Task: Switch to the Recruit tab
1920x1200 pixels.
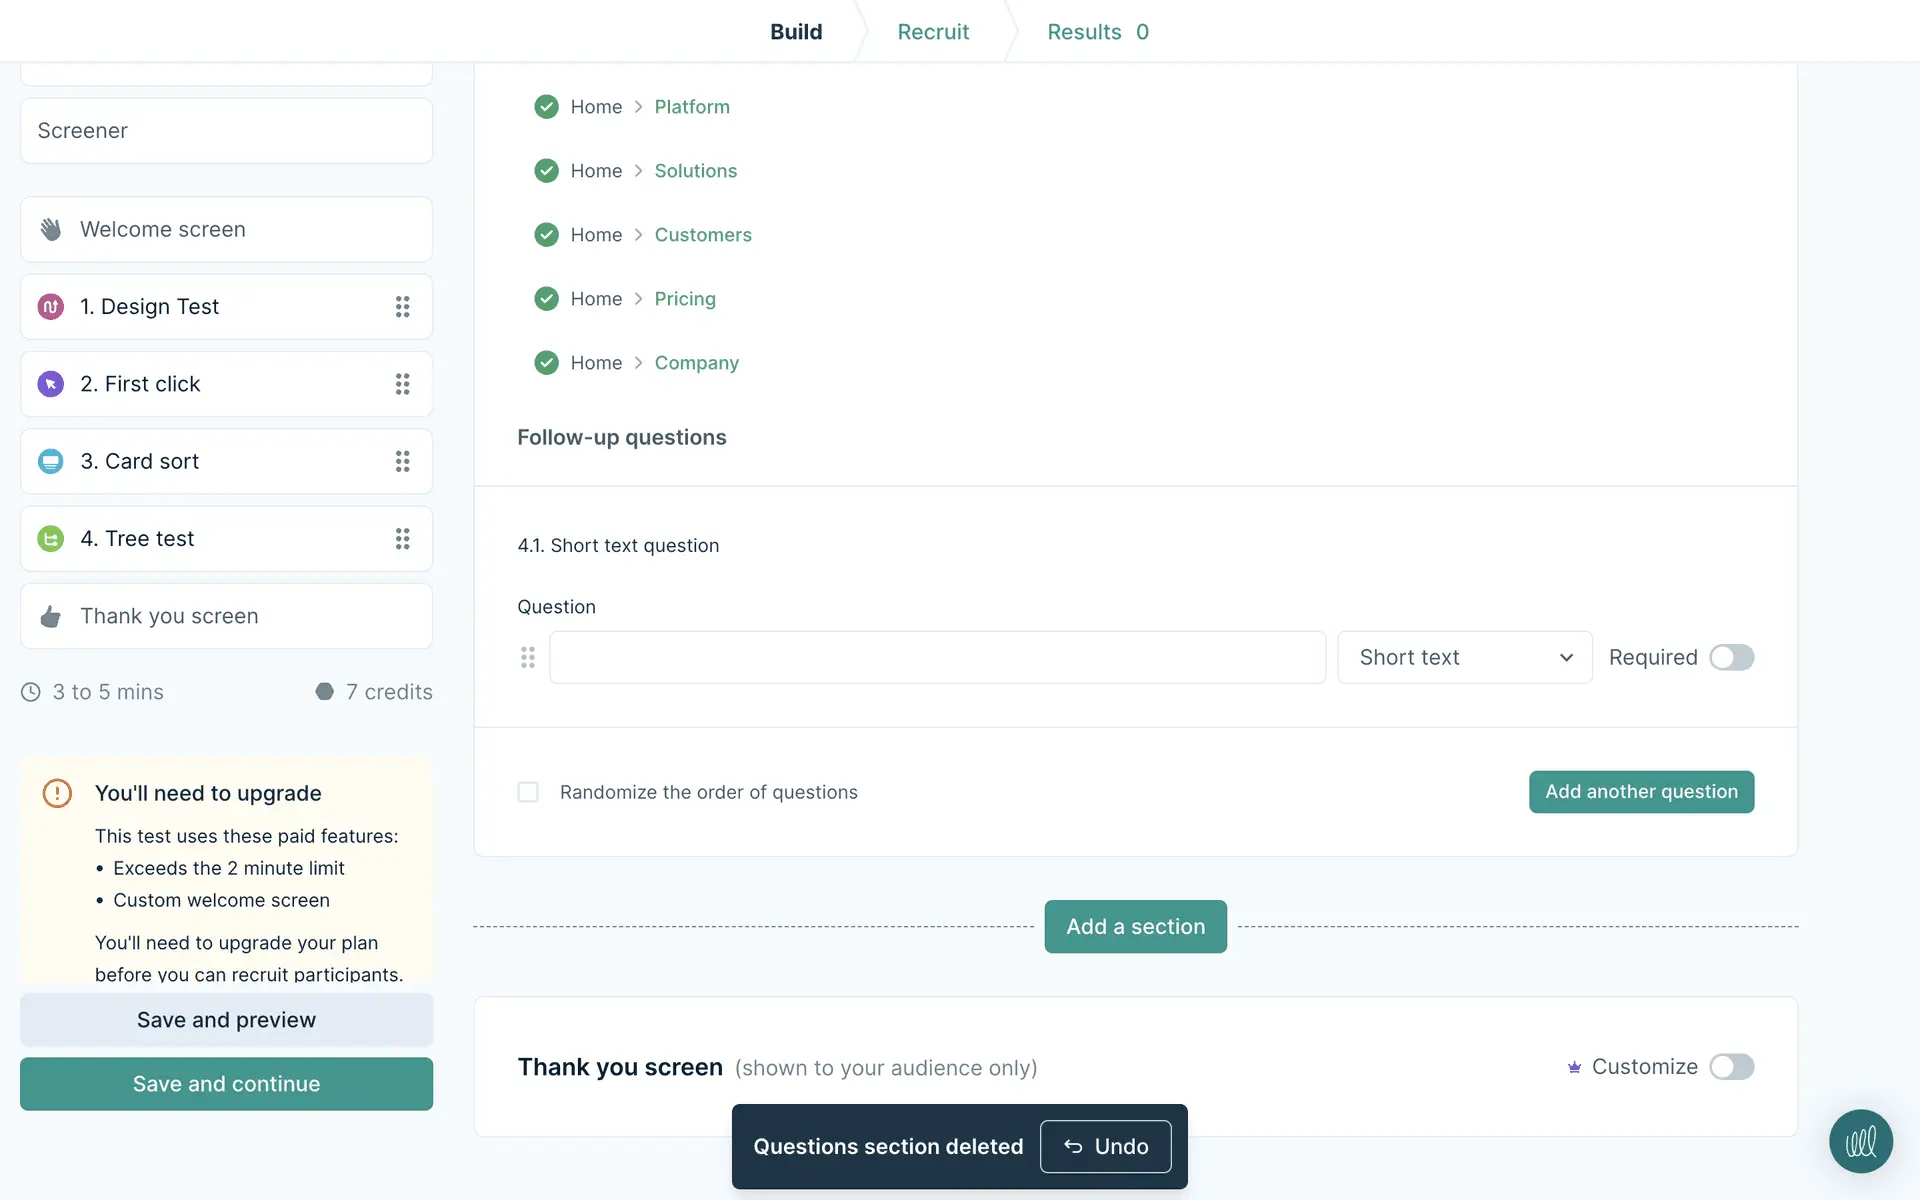Action: click(x=932, y=32)
